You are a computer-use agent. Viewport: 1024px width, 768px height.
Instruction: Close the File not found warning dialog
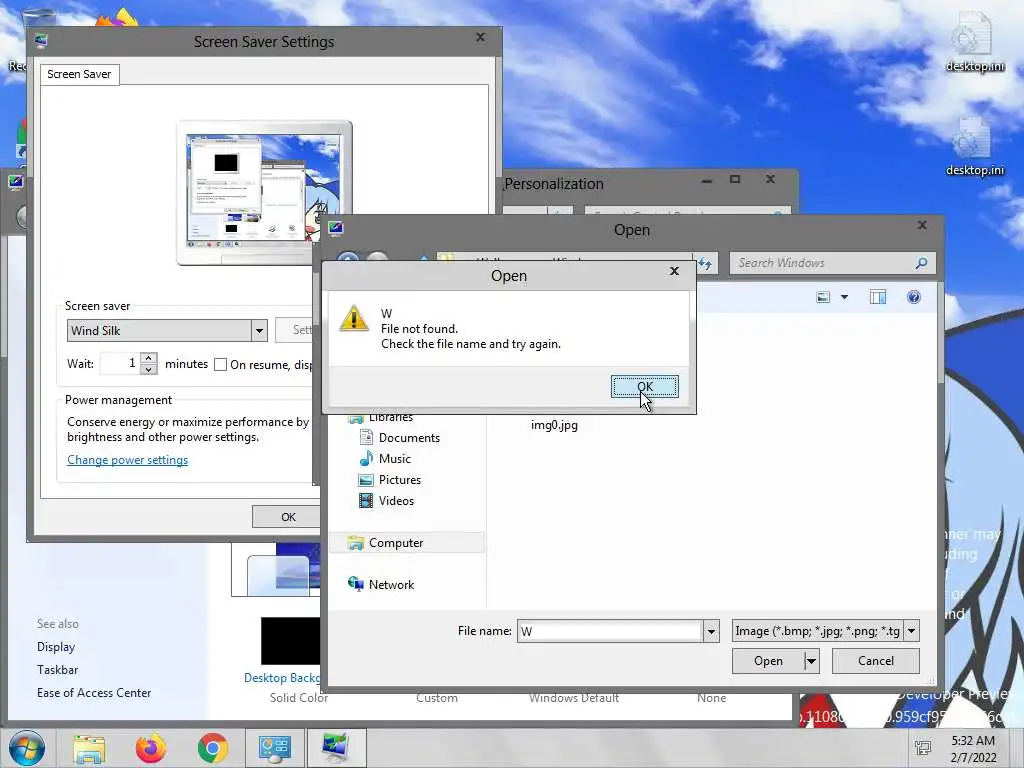[x=675, y=271]
